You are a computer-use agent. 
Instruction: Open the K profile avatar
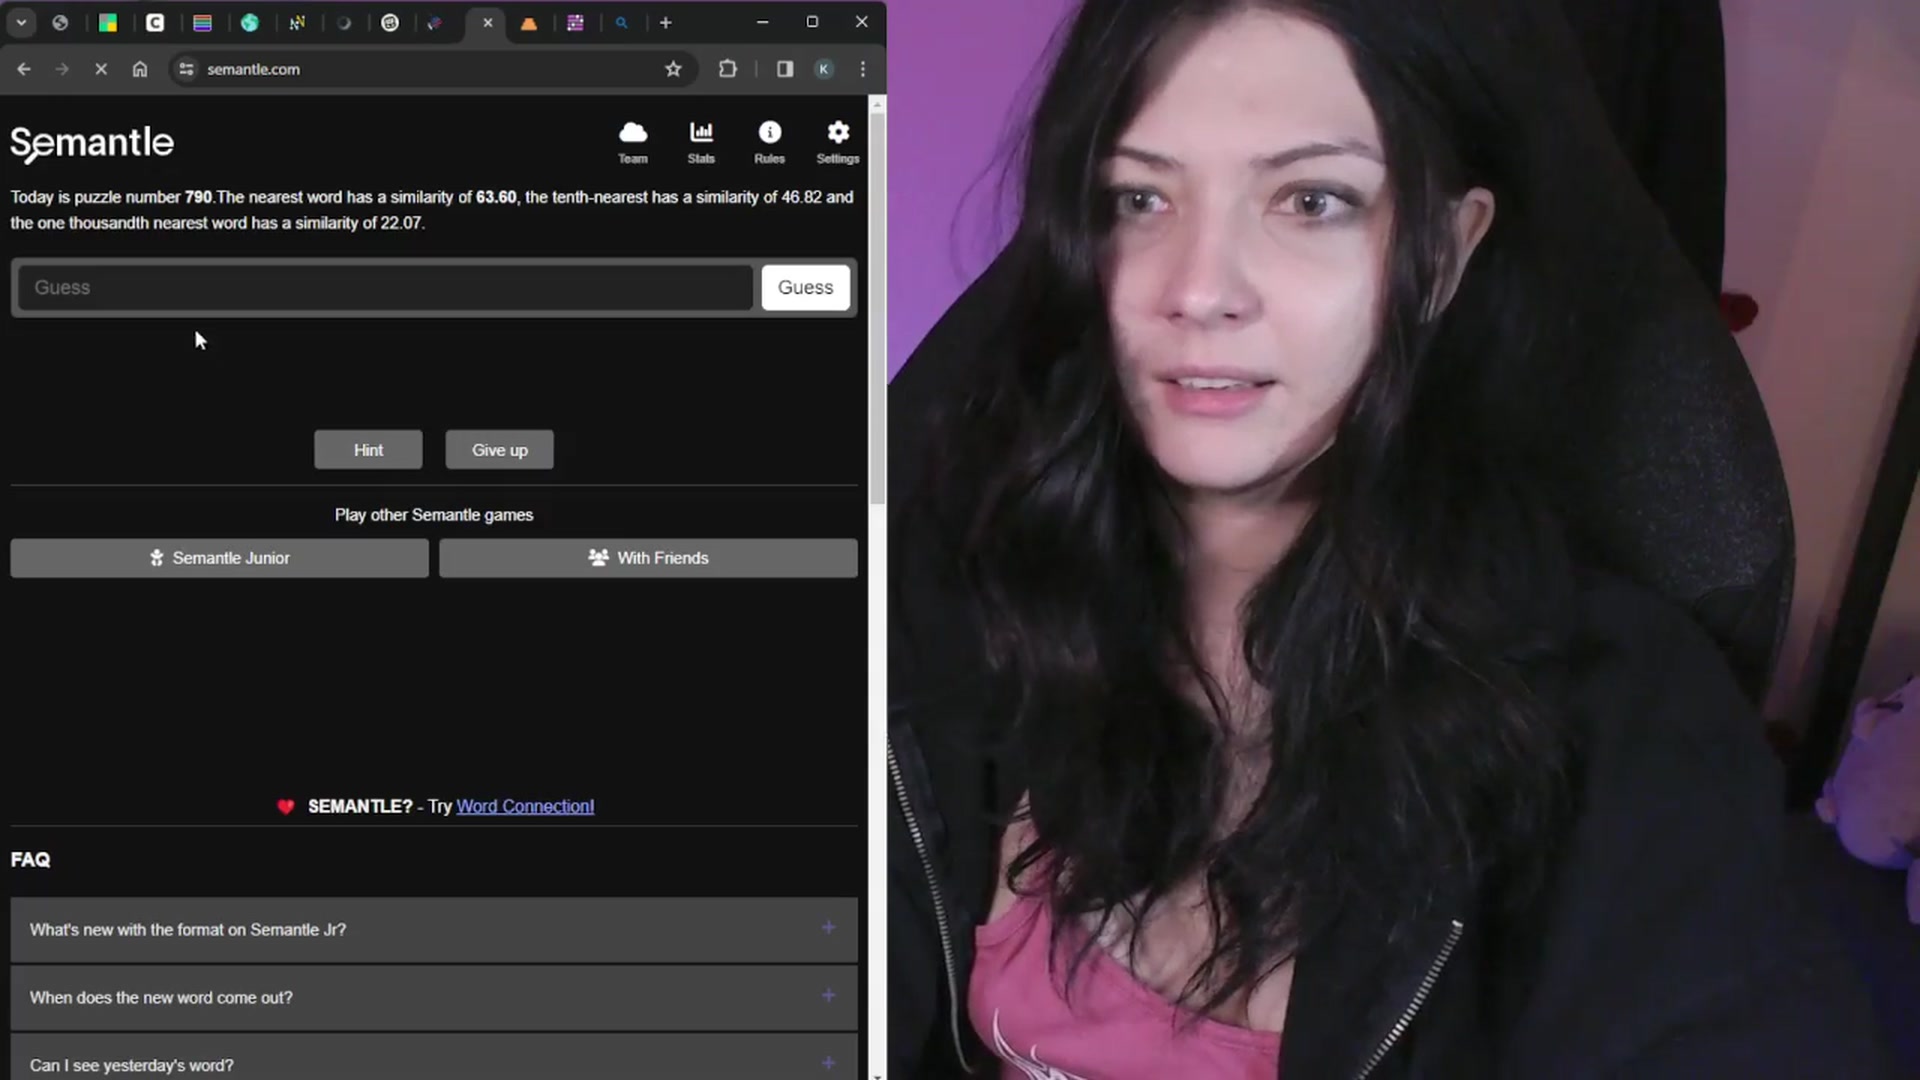coord(824,69)
